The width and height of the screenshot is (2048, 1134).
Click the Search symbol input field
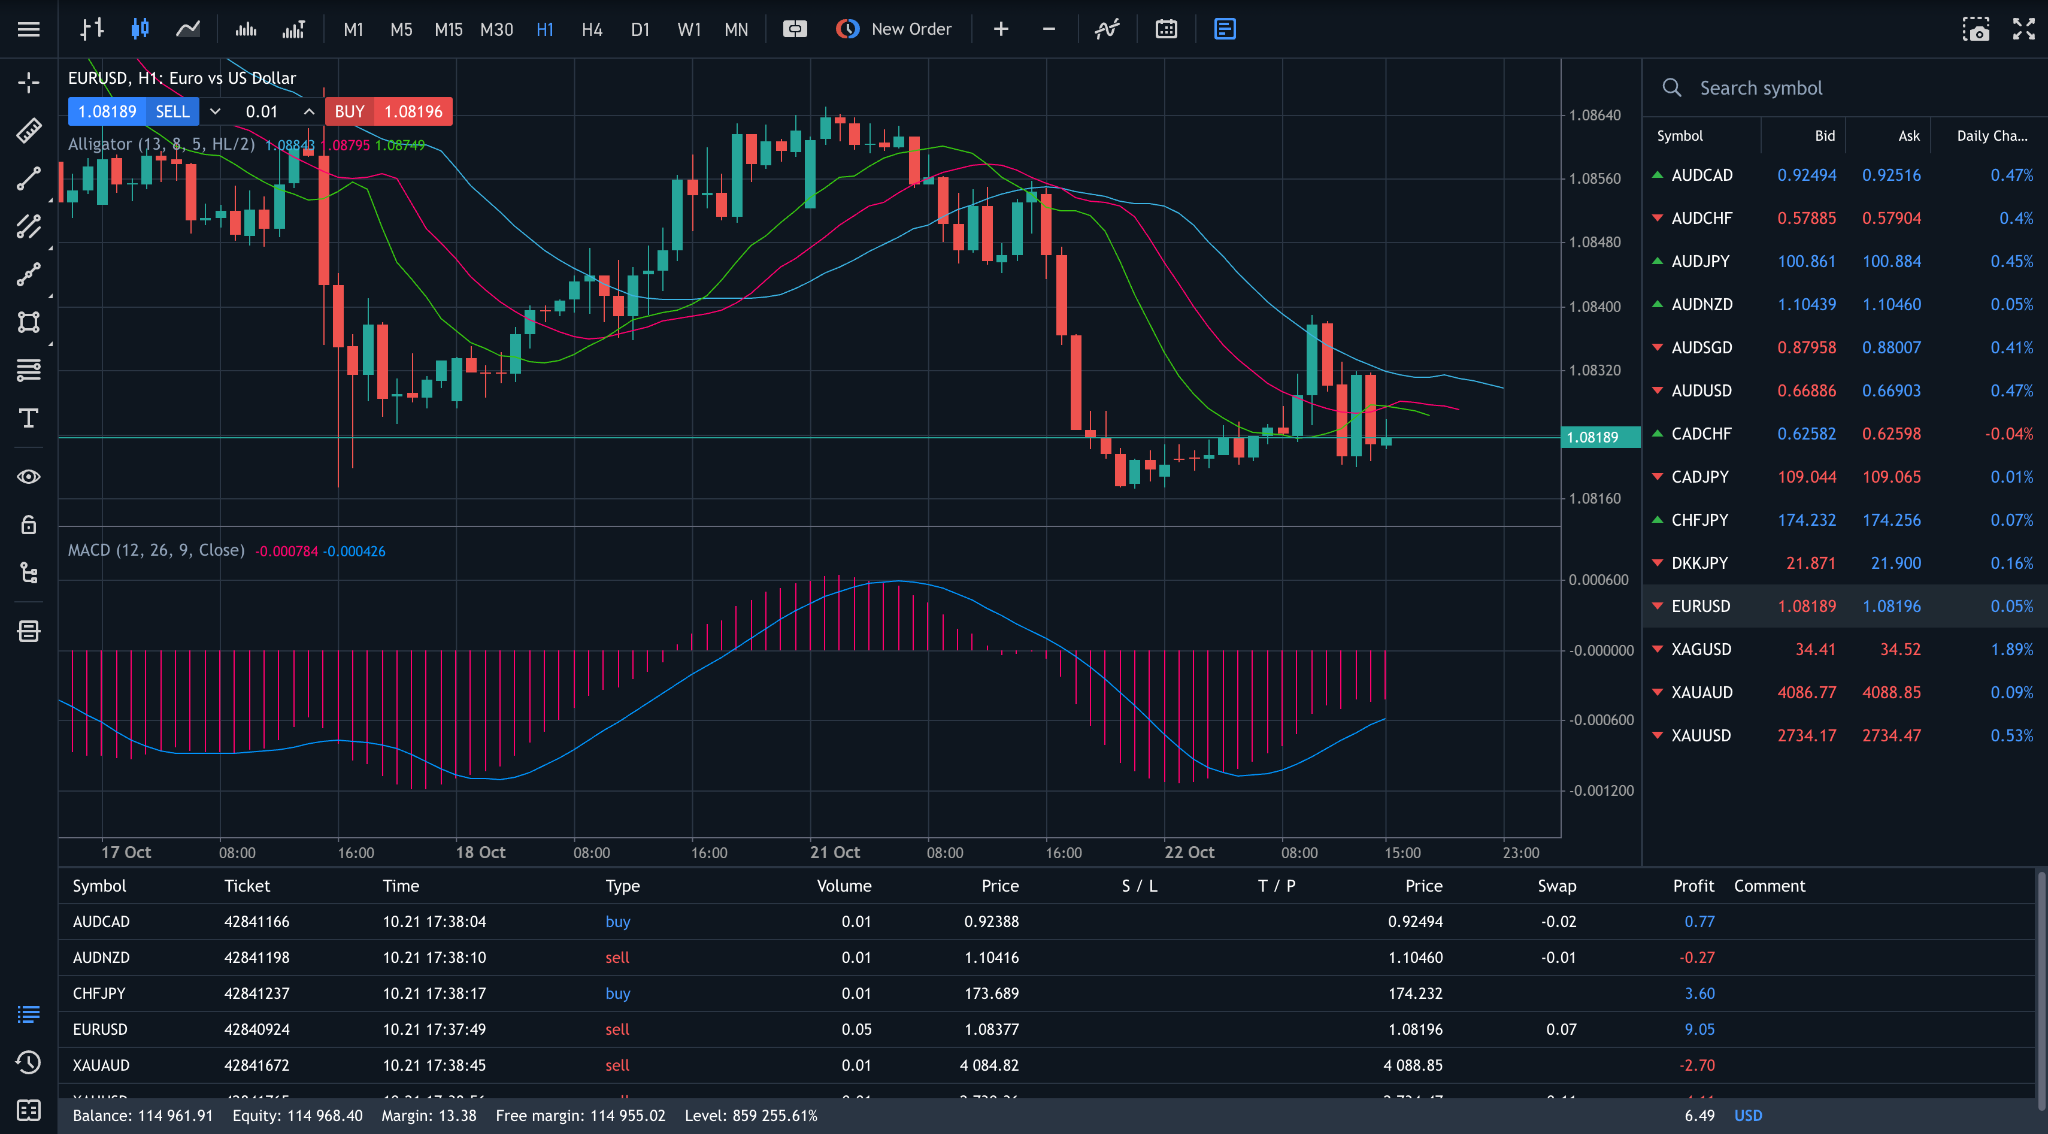tap(1800, 88)
